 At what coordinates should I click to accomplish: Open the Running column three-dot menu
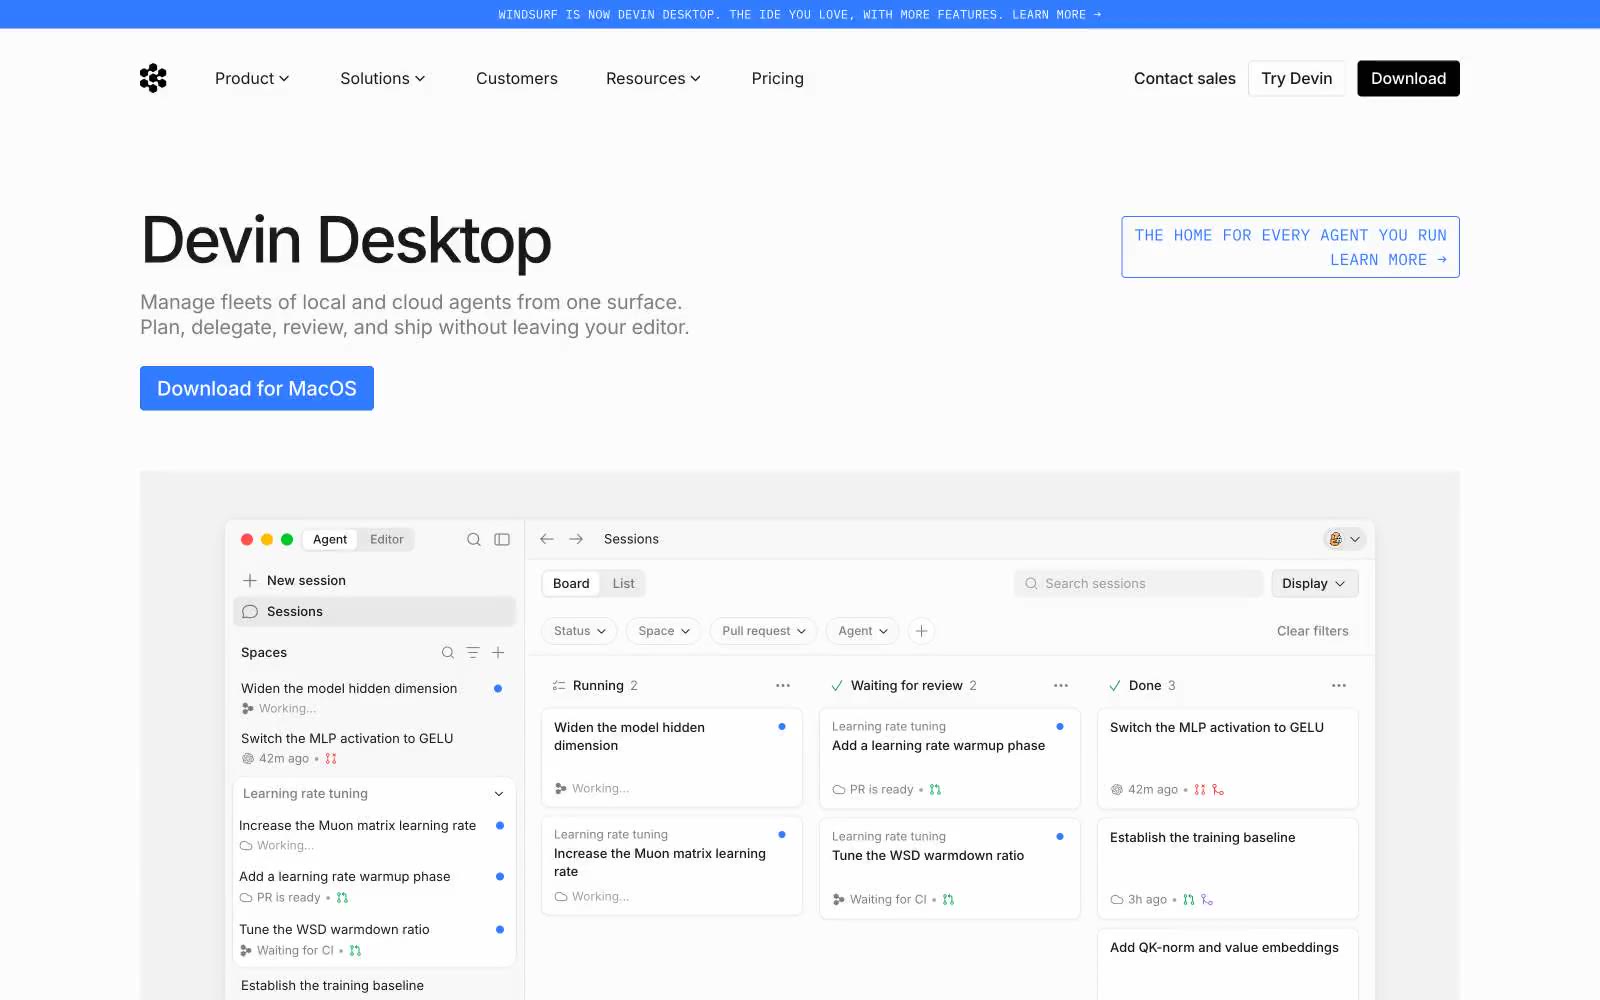coord(783,686)
